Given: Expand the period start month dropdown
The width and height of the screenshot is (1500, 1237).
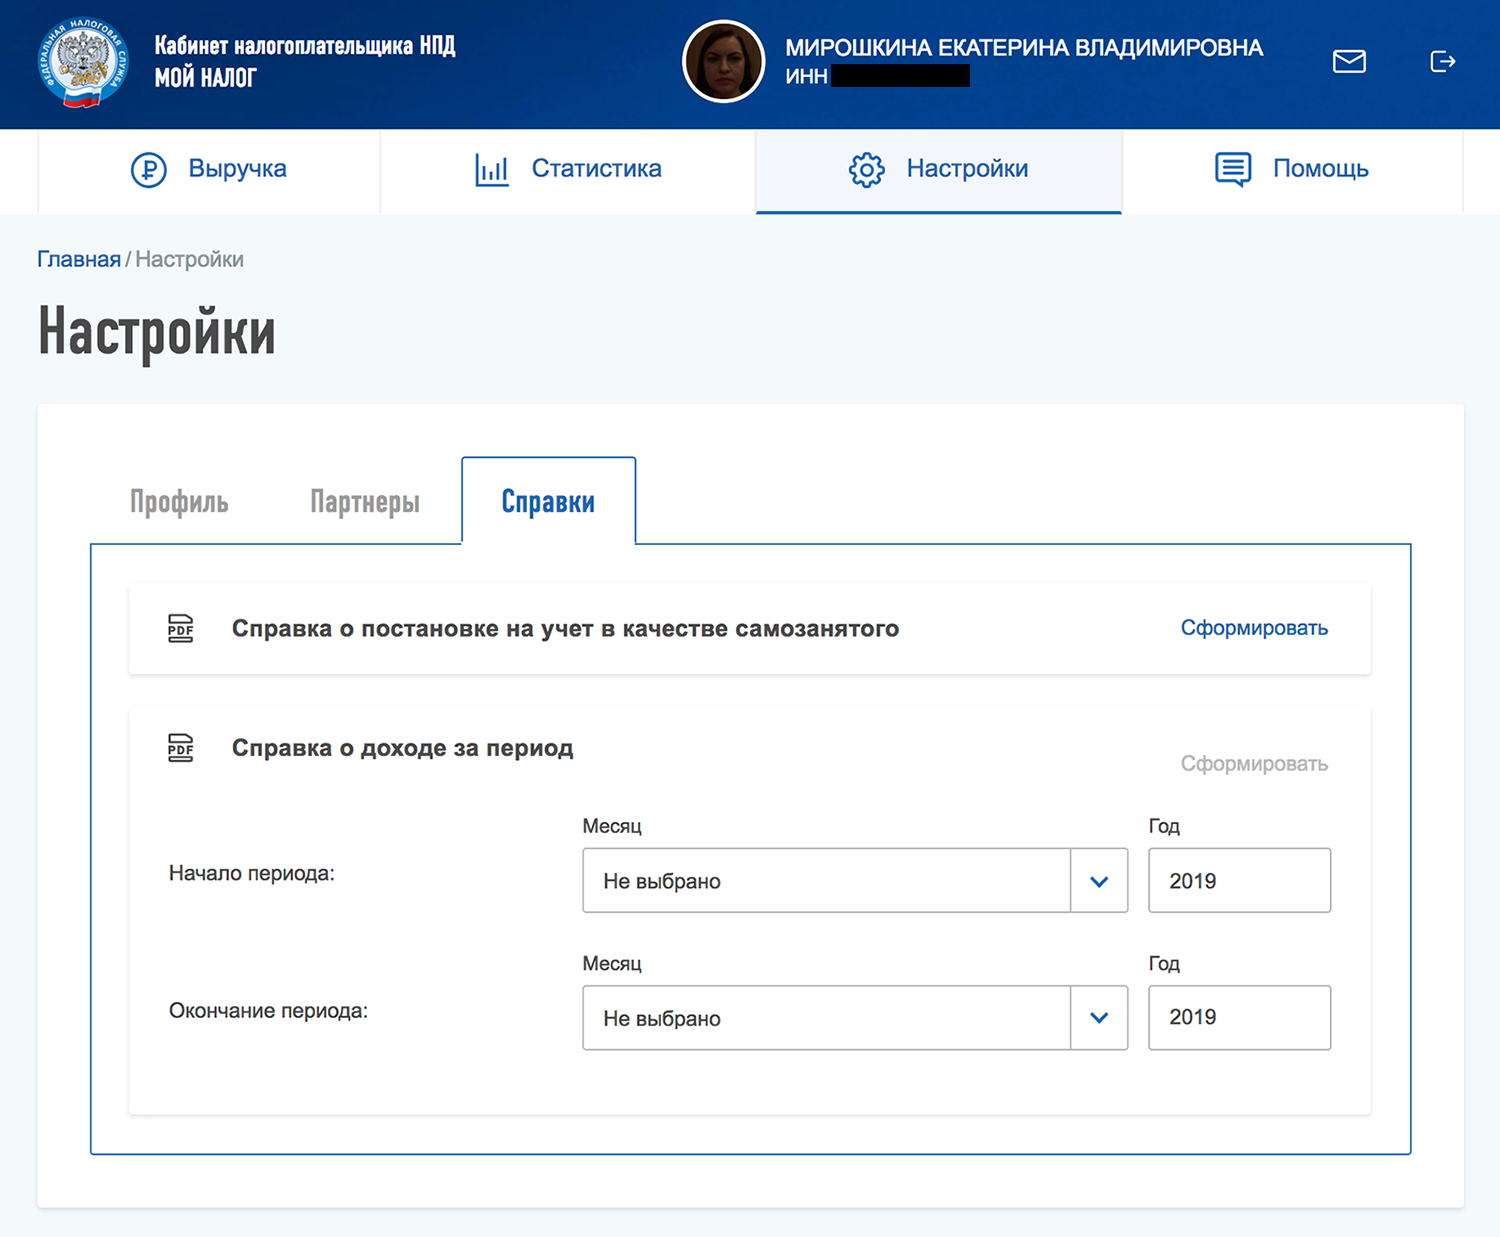Looking at the screenshot, I should (x=826, y=881).
